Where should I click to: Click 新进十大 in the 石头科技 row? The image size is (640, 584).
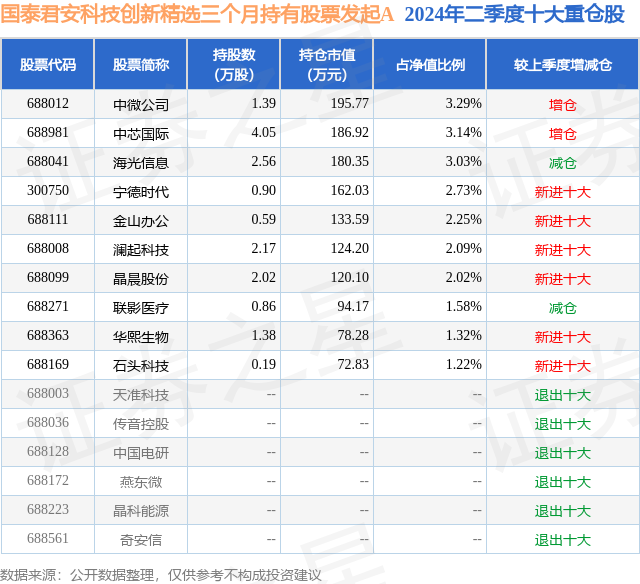click(x=562, y=366)
